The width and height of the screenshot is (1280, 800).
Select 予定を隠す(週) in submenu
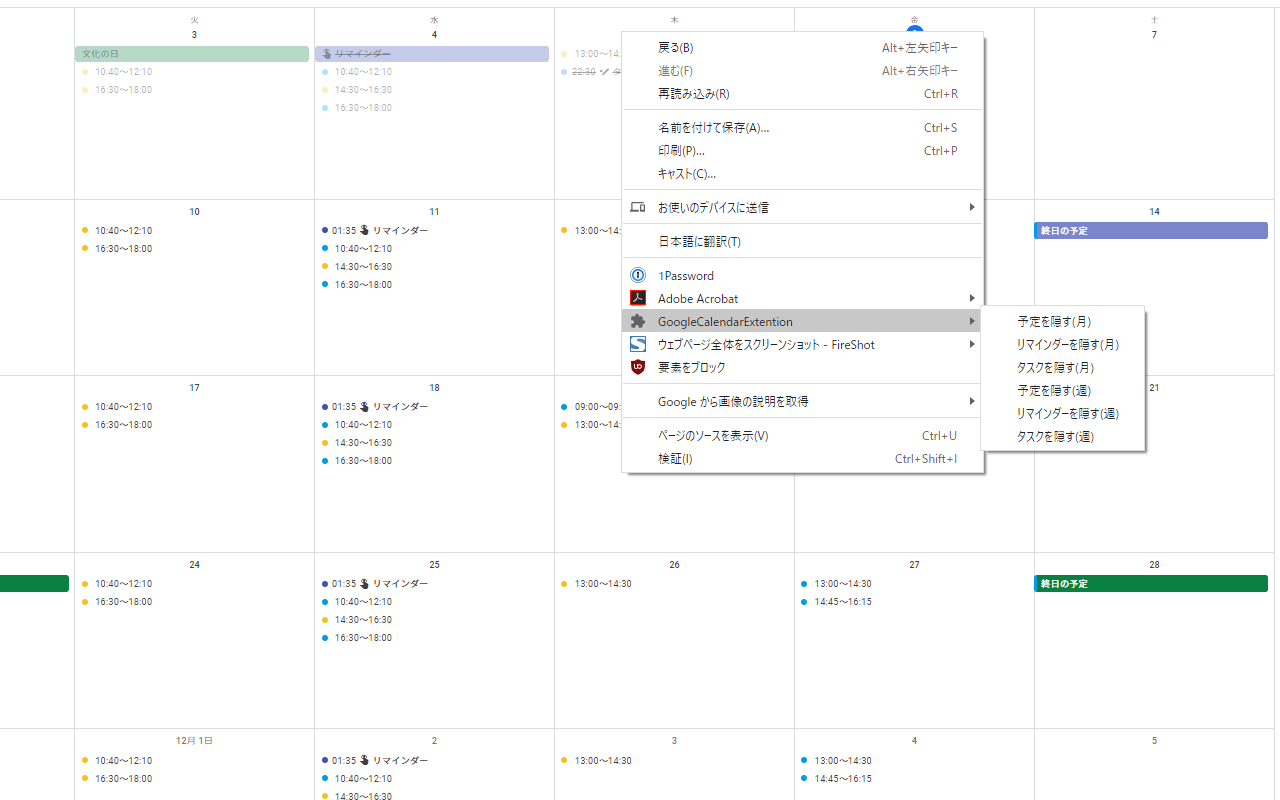tap(1063, 390)
